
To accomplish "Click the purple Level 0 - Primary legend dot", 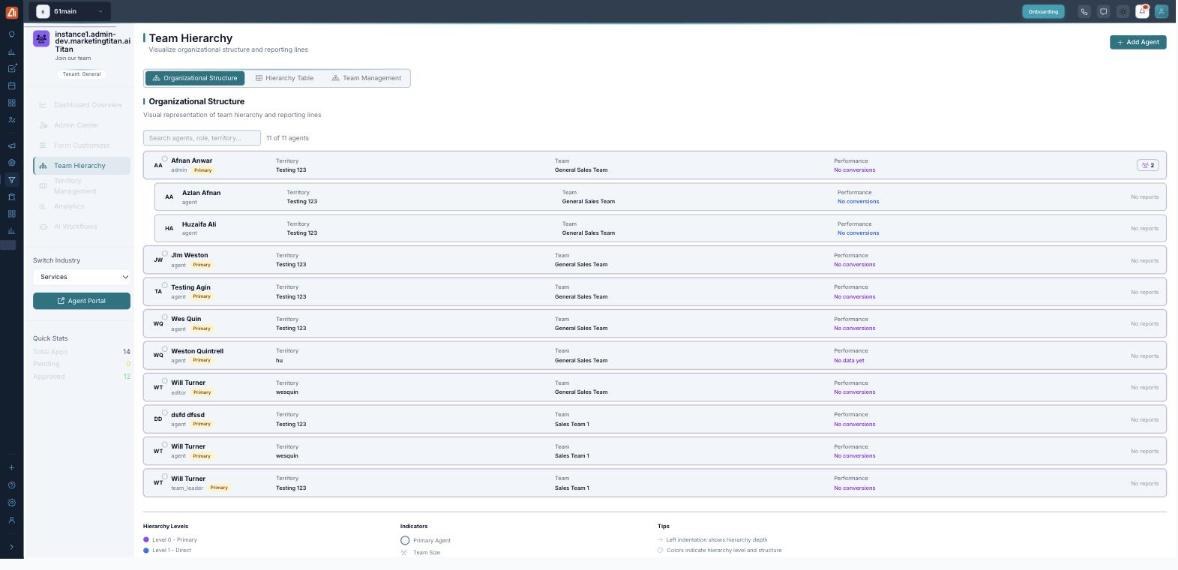I will (146, 540).
